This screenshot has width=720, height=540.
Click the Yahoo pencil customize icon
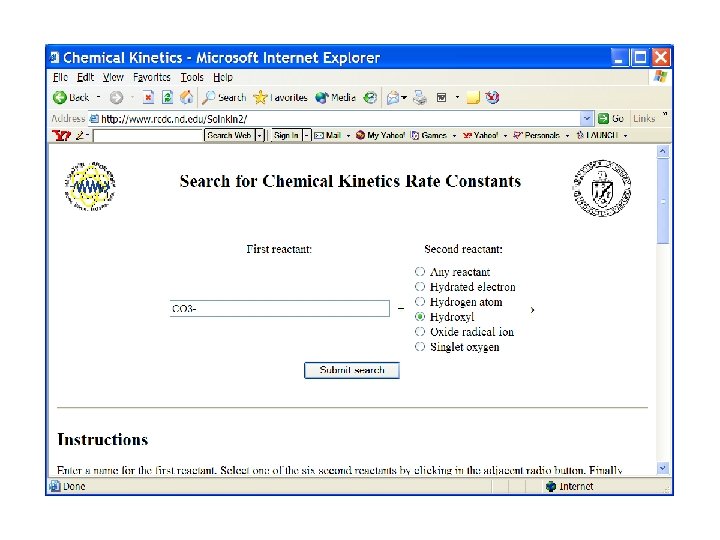80,135
